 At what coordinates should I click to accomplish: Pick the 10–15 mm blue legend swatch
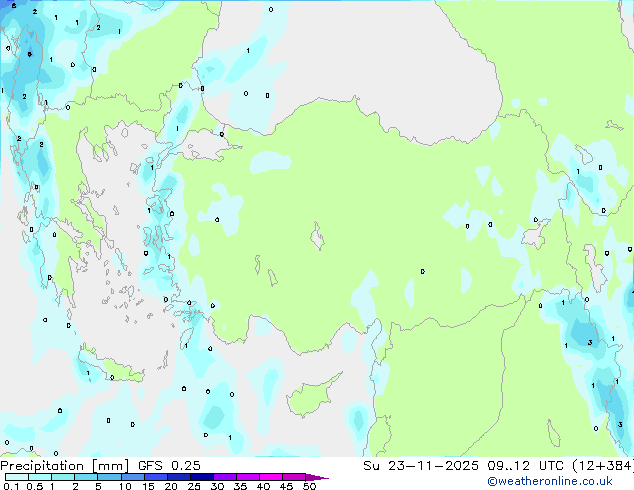[133, 477]
